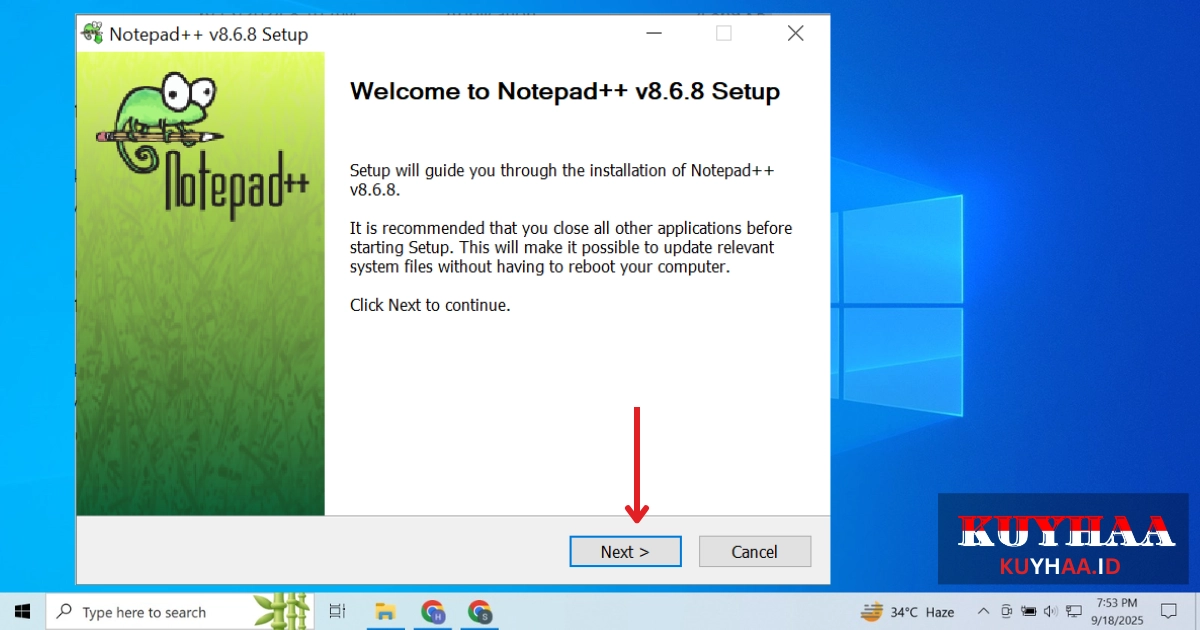Click the Notepad++ logo banner image

[x=200, y=284]
